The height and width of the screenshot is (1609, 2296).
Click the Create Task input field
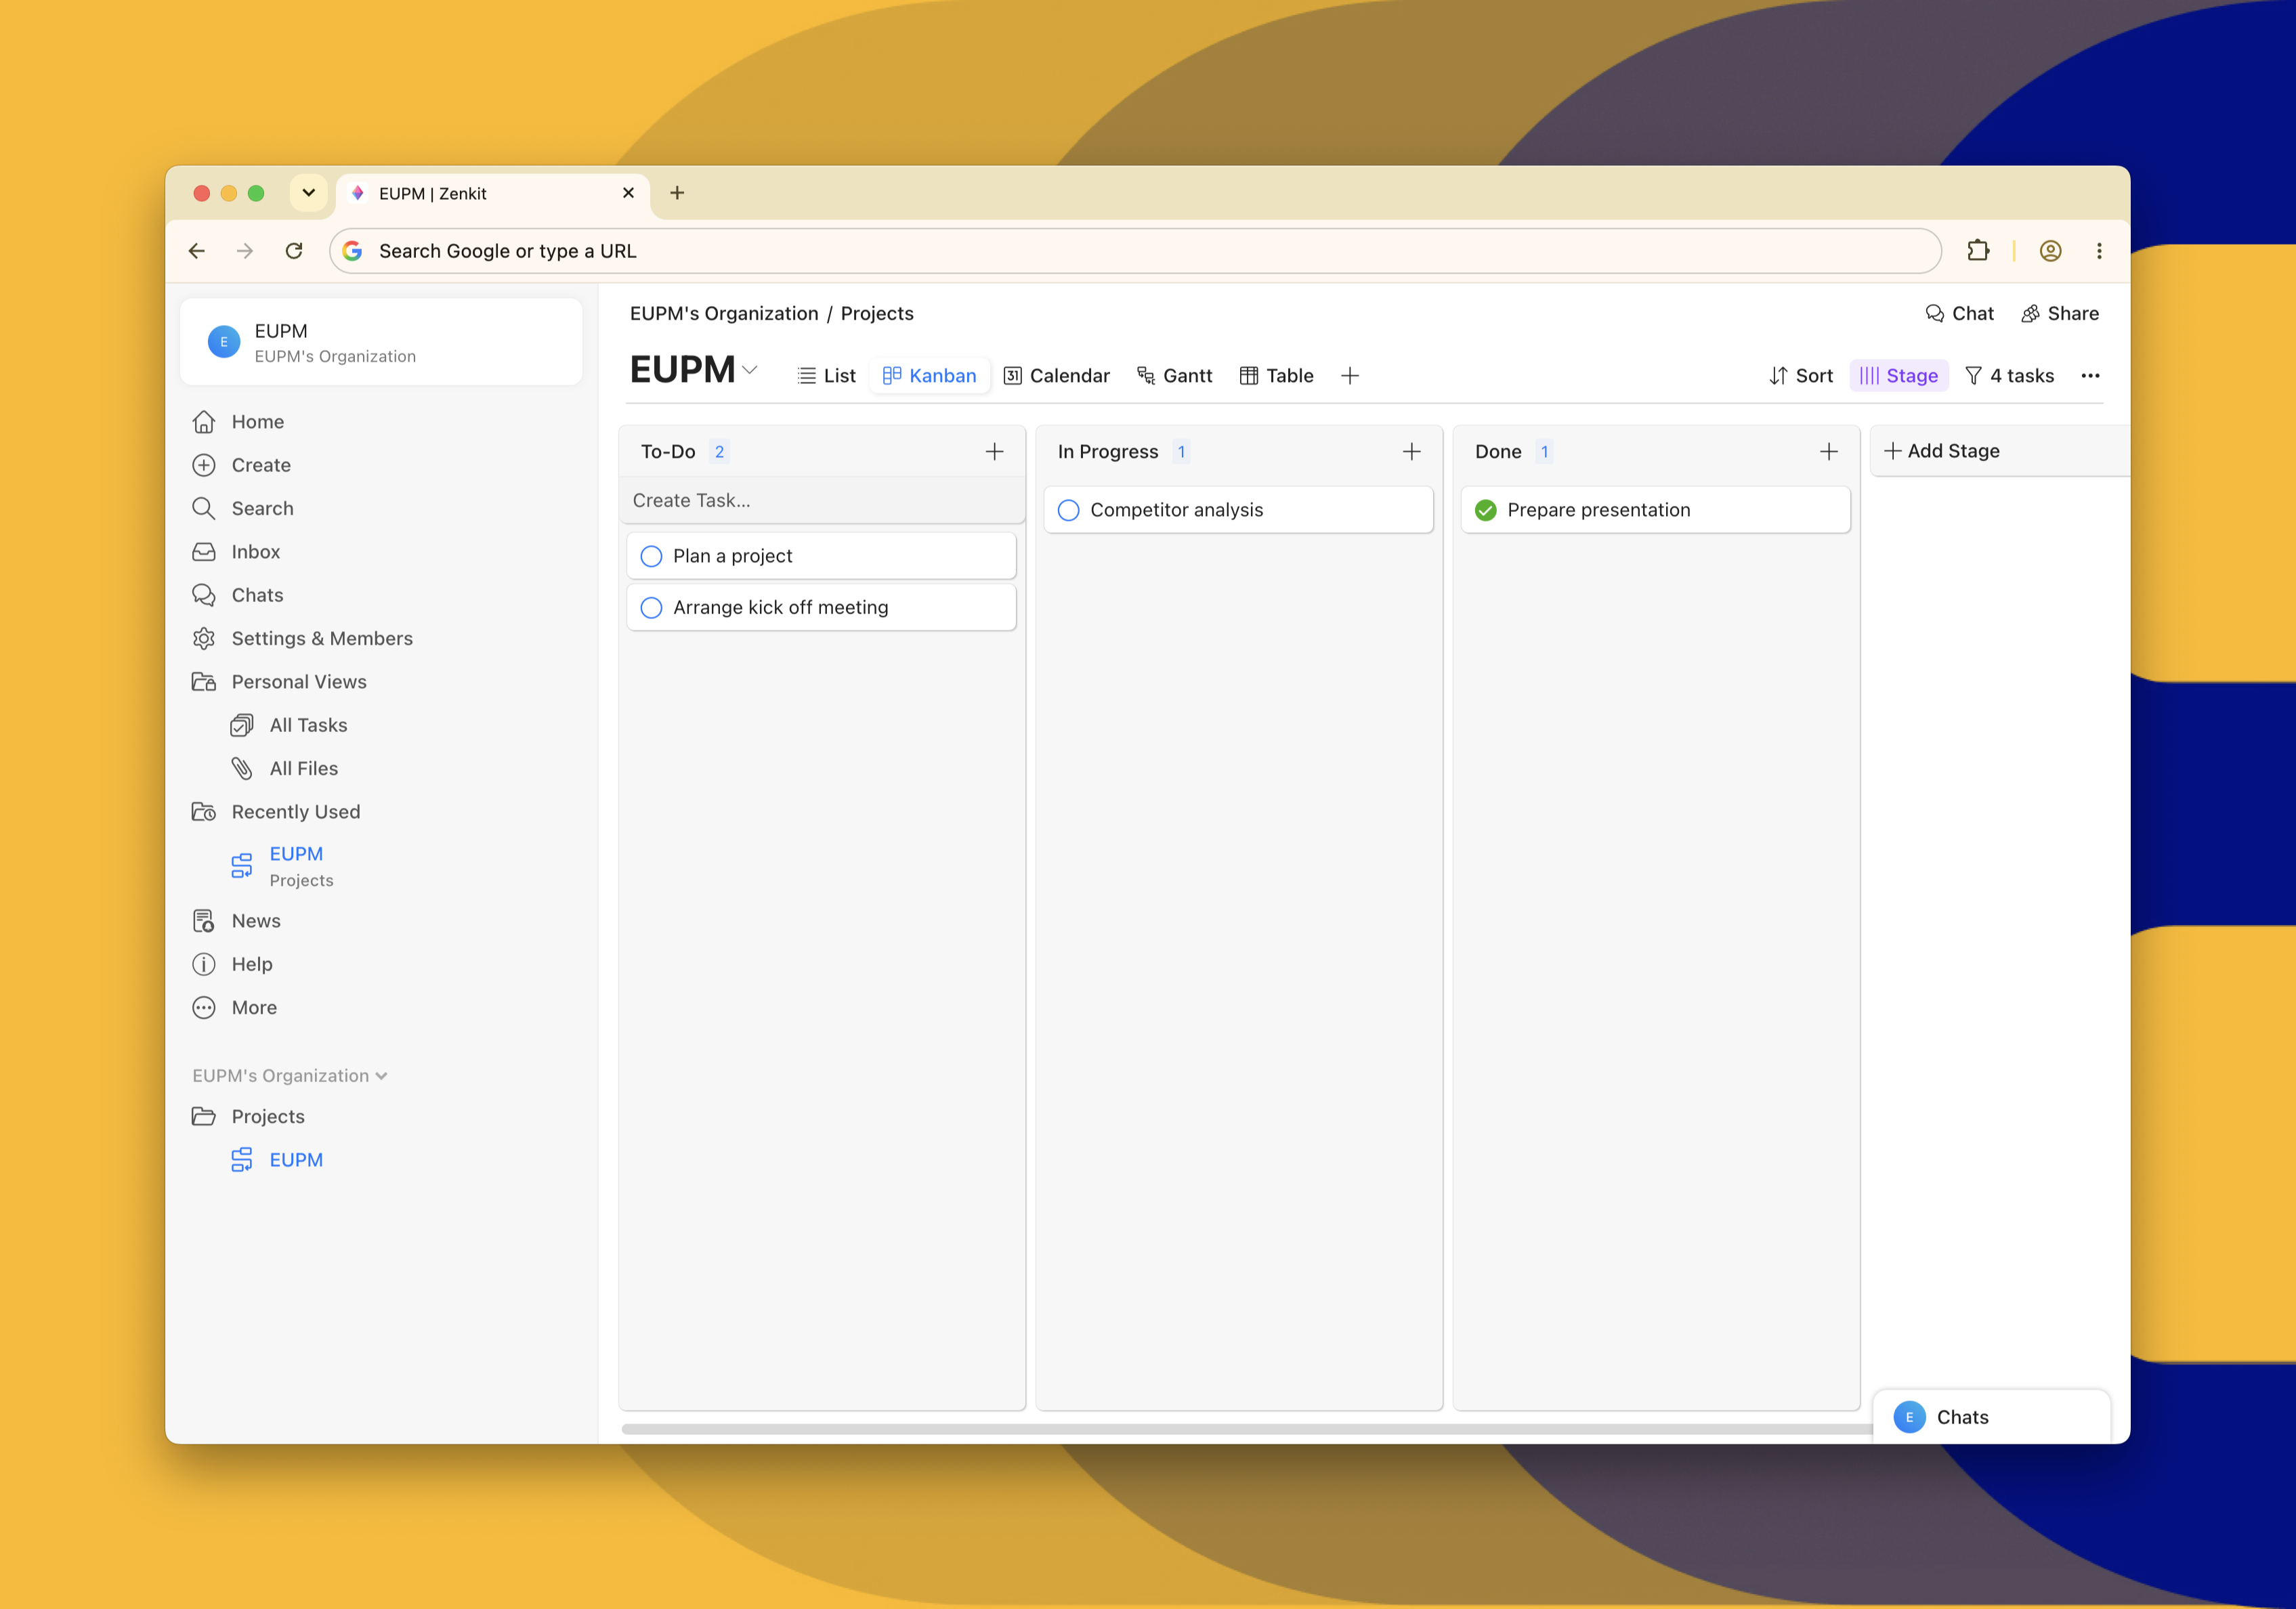point(822,500)
